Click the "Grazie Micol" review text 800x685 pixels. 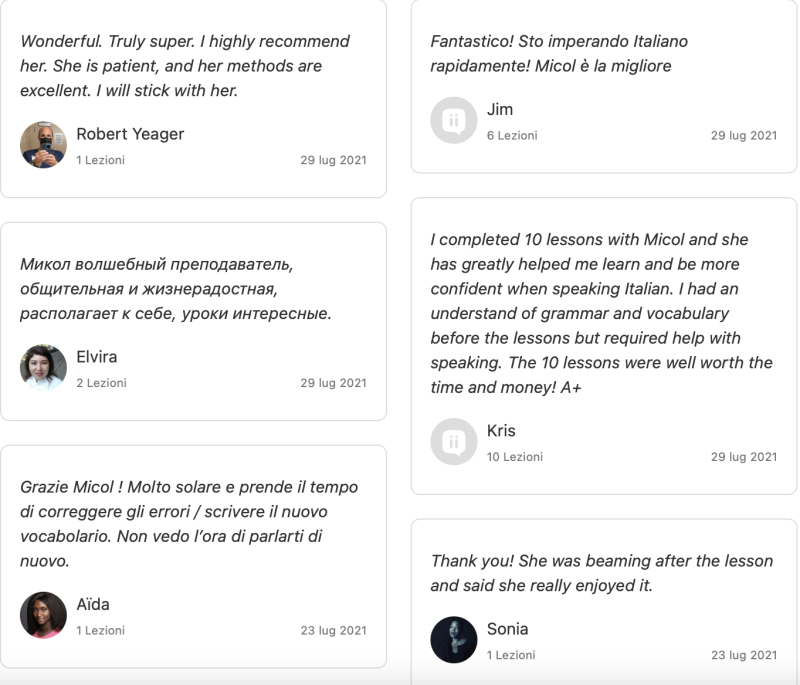(188, 524)
